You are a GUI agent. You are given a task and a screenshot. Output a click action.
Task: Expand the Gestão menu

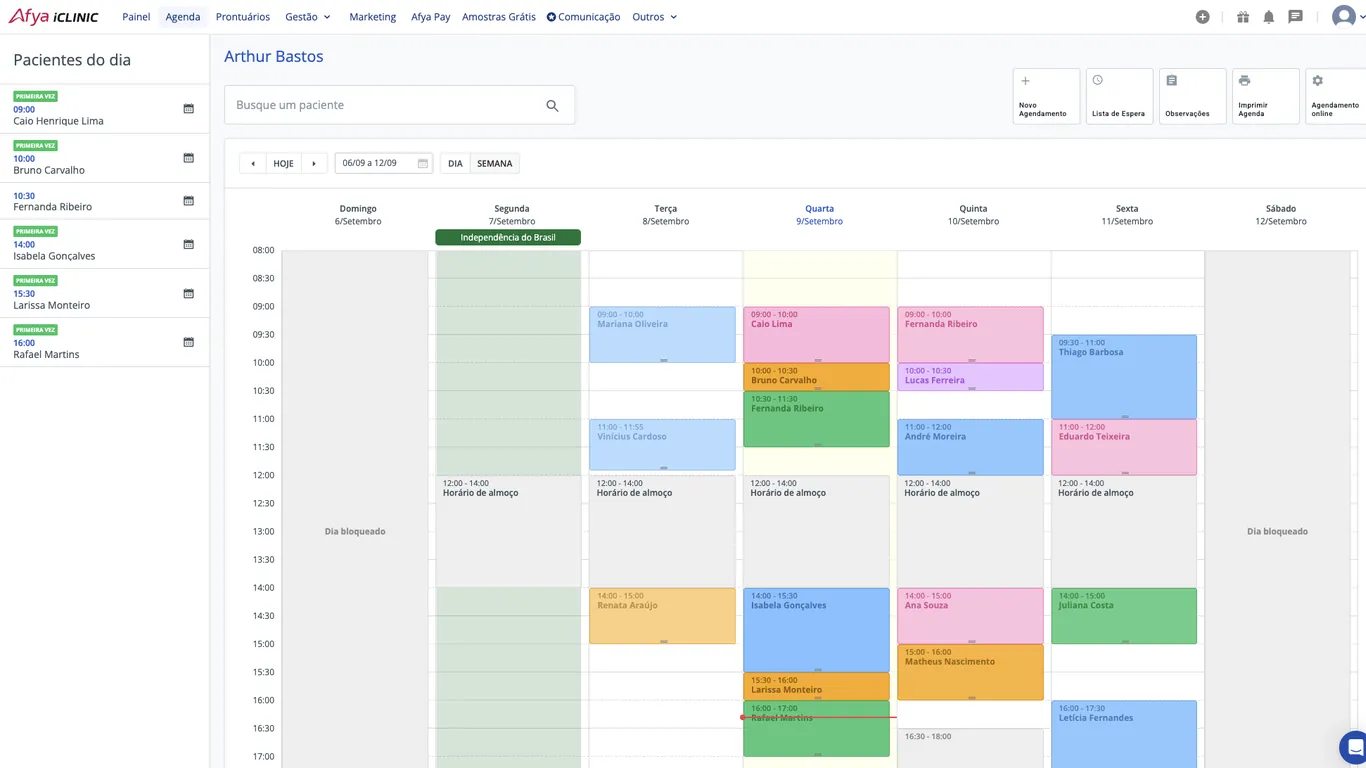[x=308, y=17]
